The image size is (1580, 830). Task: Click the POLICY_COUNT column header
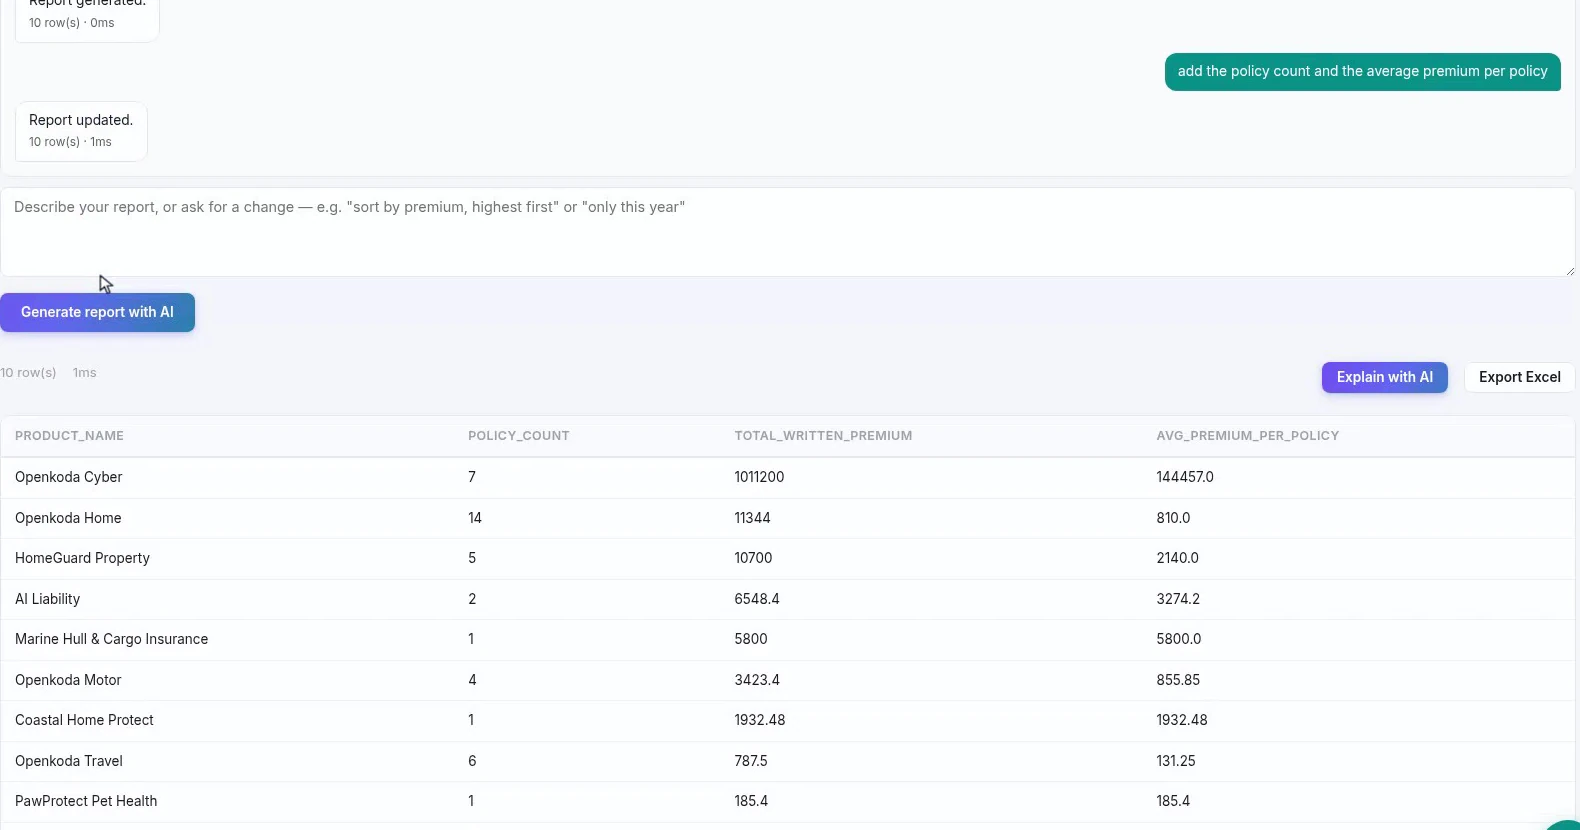[518, 436]
